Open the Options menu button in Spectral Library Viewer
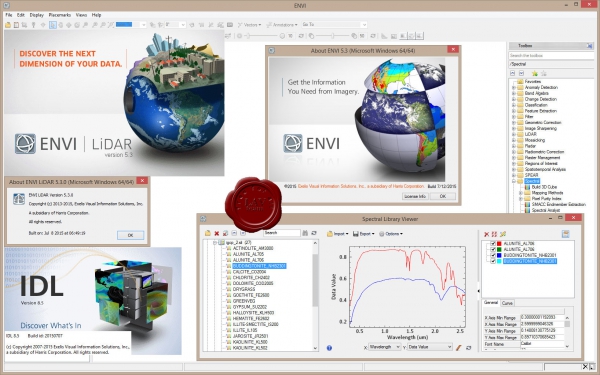Viewport: 600px width, 375px height. click(391, 234)
